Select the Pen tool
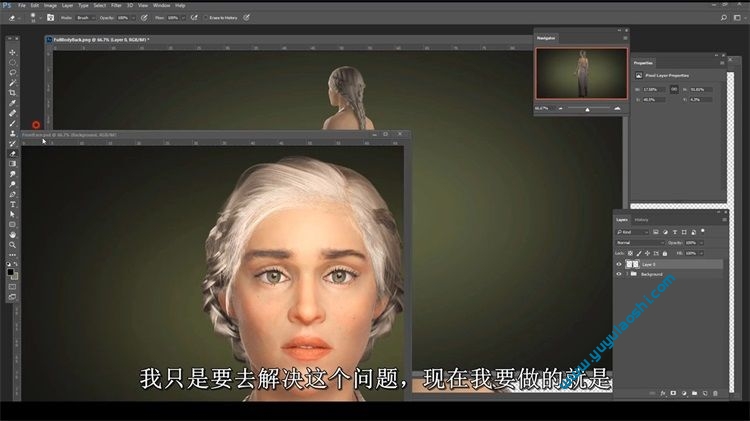This screenshot has height=421, width=750. tap(12, 194)
